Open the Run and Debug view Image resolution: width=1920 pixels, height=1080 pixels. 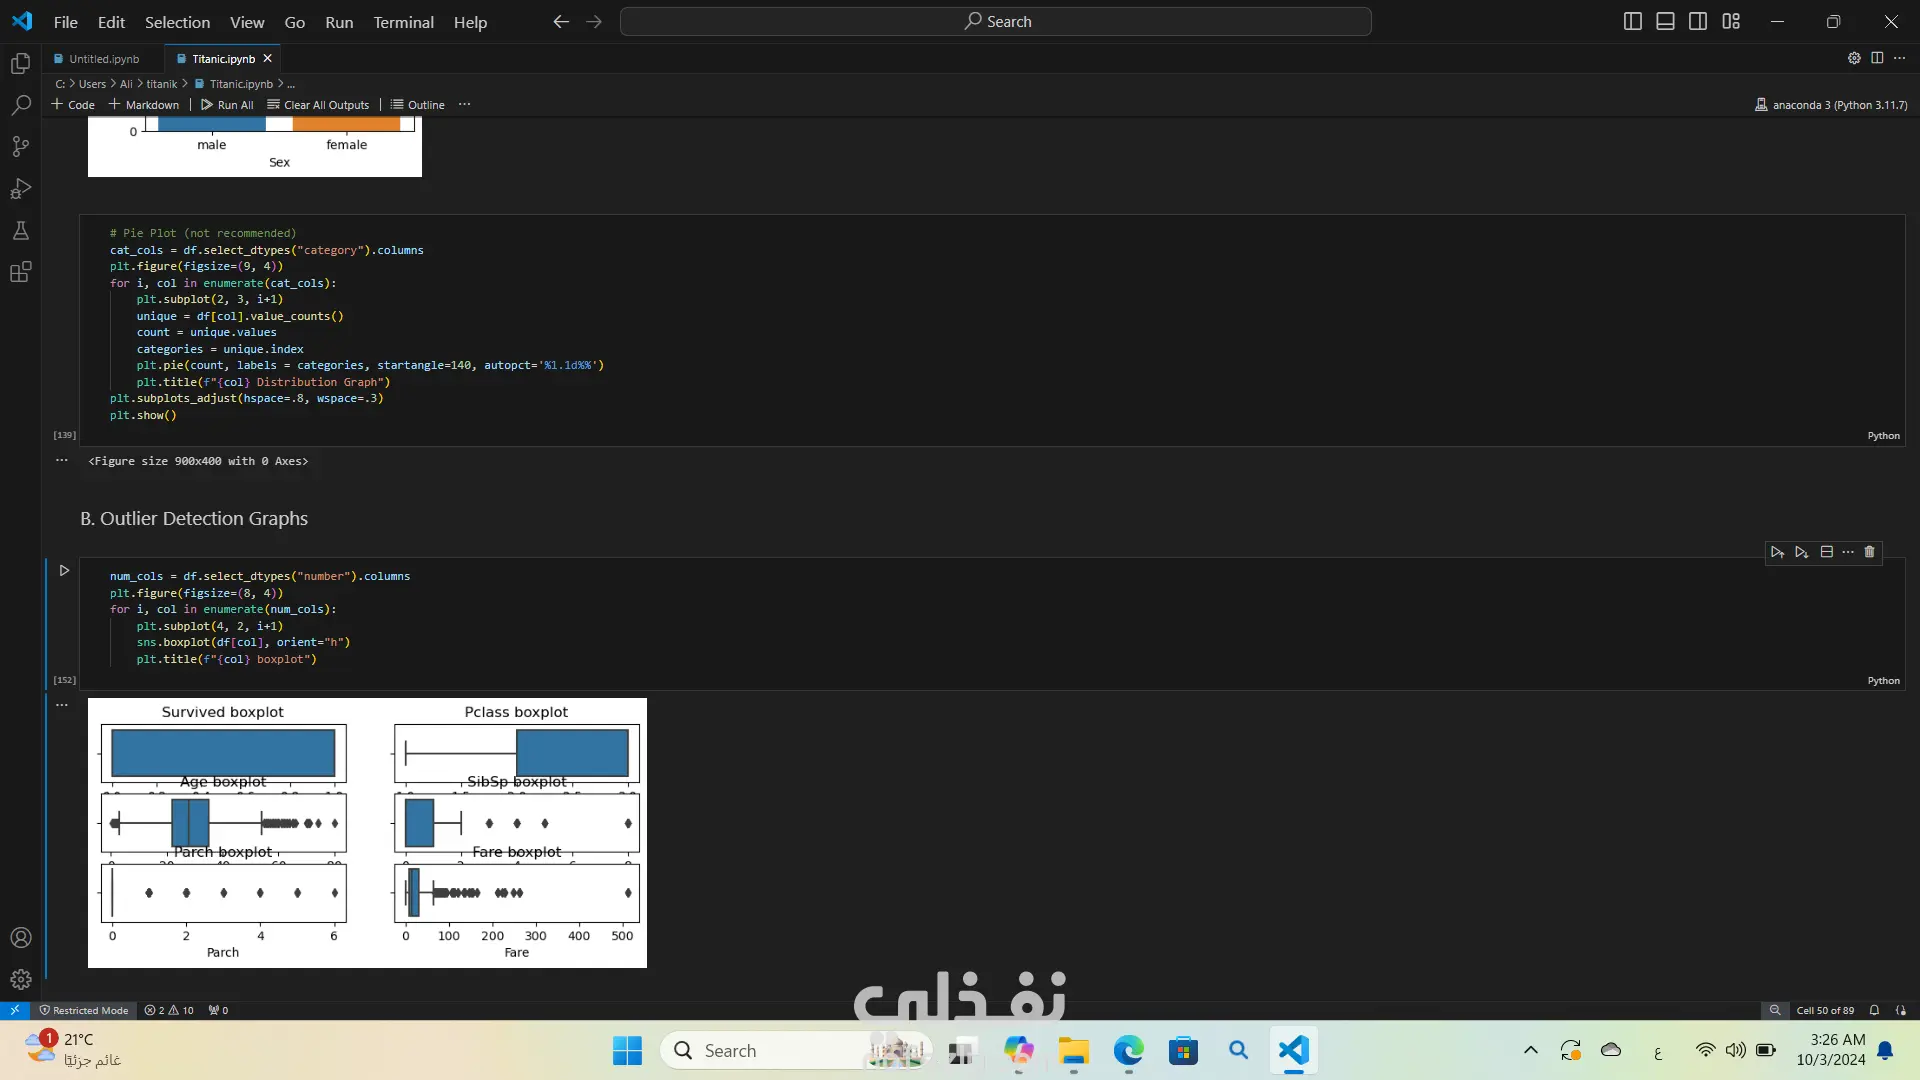point(20,189)
